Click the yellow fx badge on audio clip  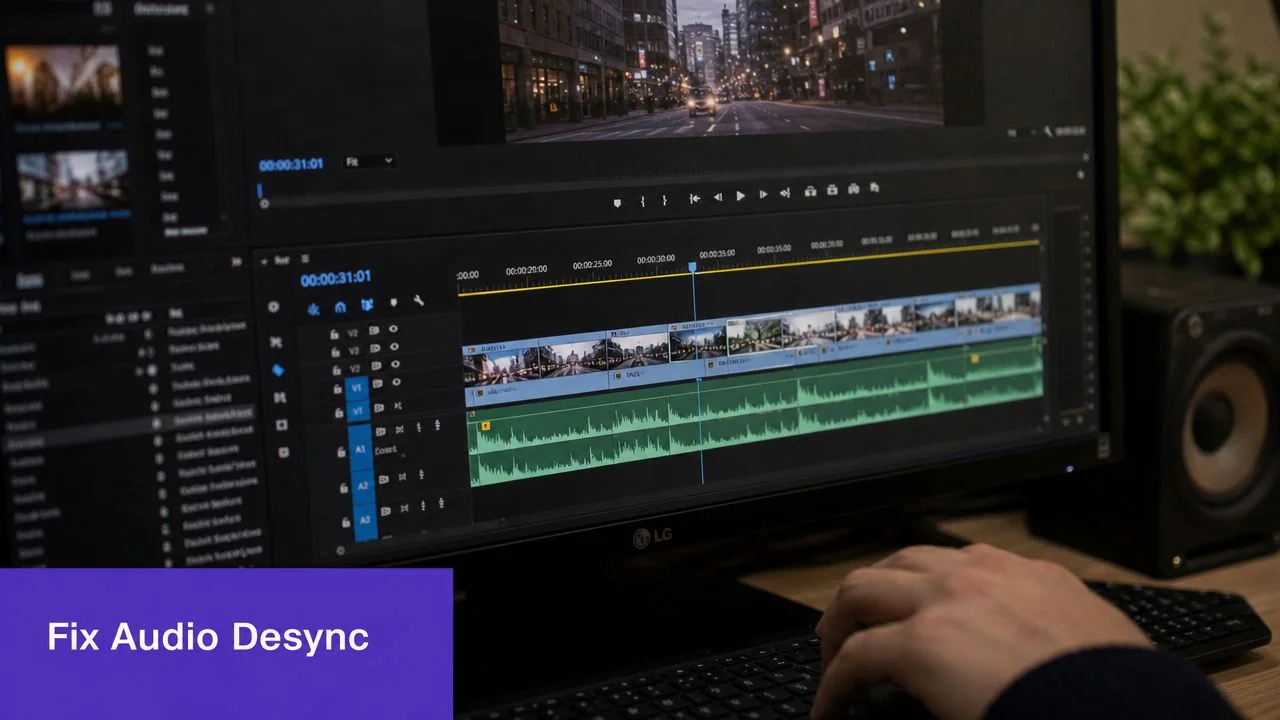pos(486,426)
